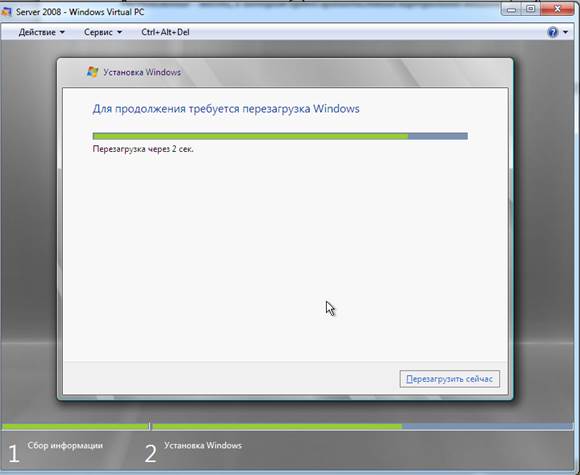The image size is (580, 475).
Task: Expand the help dropdown arrow
Action: 565,32
